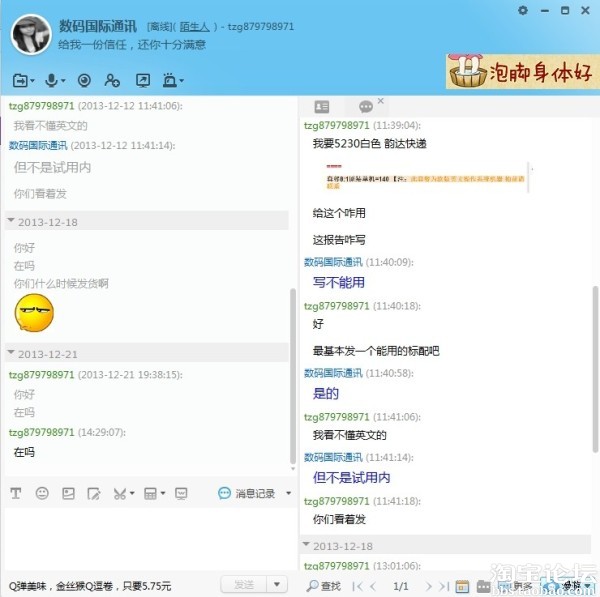Screen dimensions: 600x597
Task: Expand the calculator dropdown arrow
Action: click(x=163, y=493)
